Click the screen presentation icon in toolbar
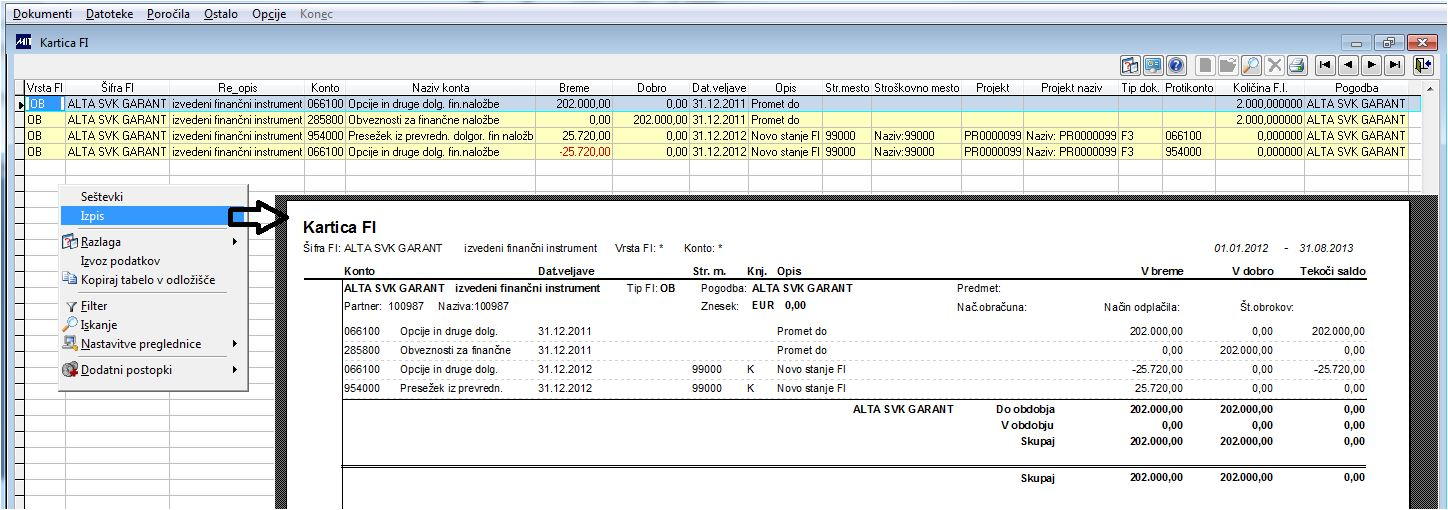Image resolution: width=1448 pixels, height=510 pixels. tap(1154, 65)
